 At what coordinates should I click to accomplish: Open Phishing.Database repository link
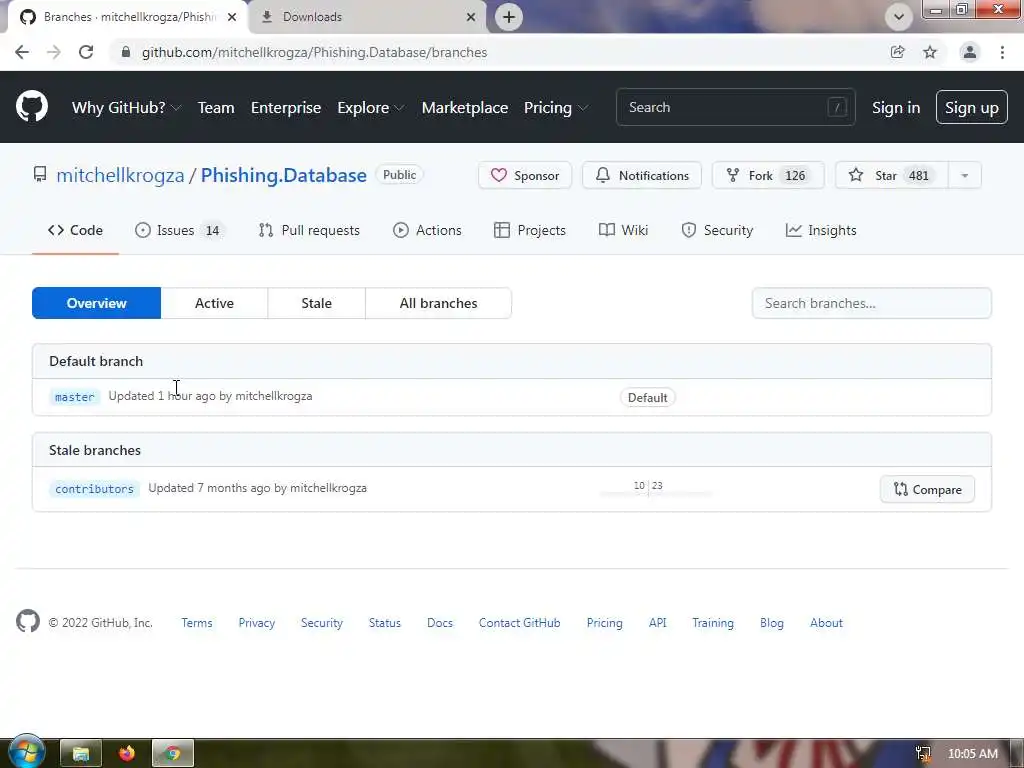(283, 175)
